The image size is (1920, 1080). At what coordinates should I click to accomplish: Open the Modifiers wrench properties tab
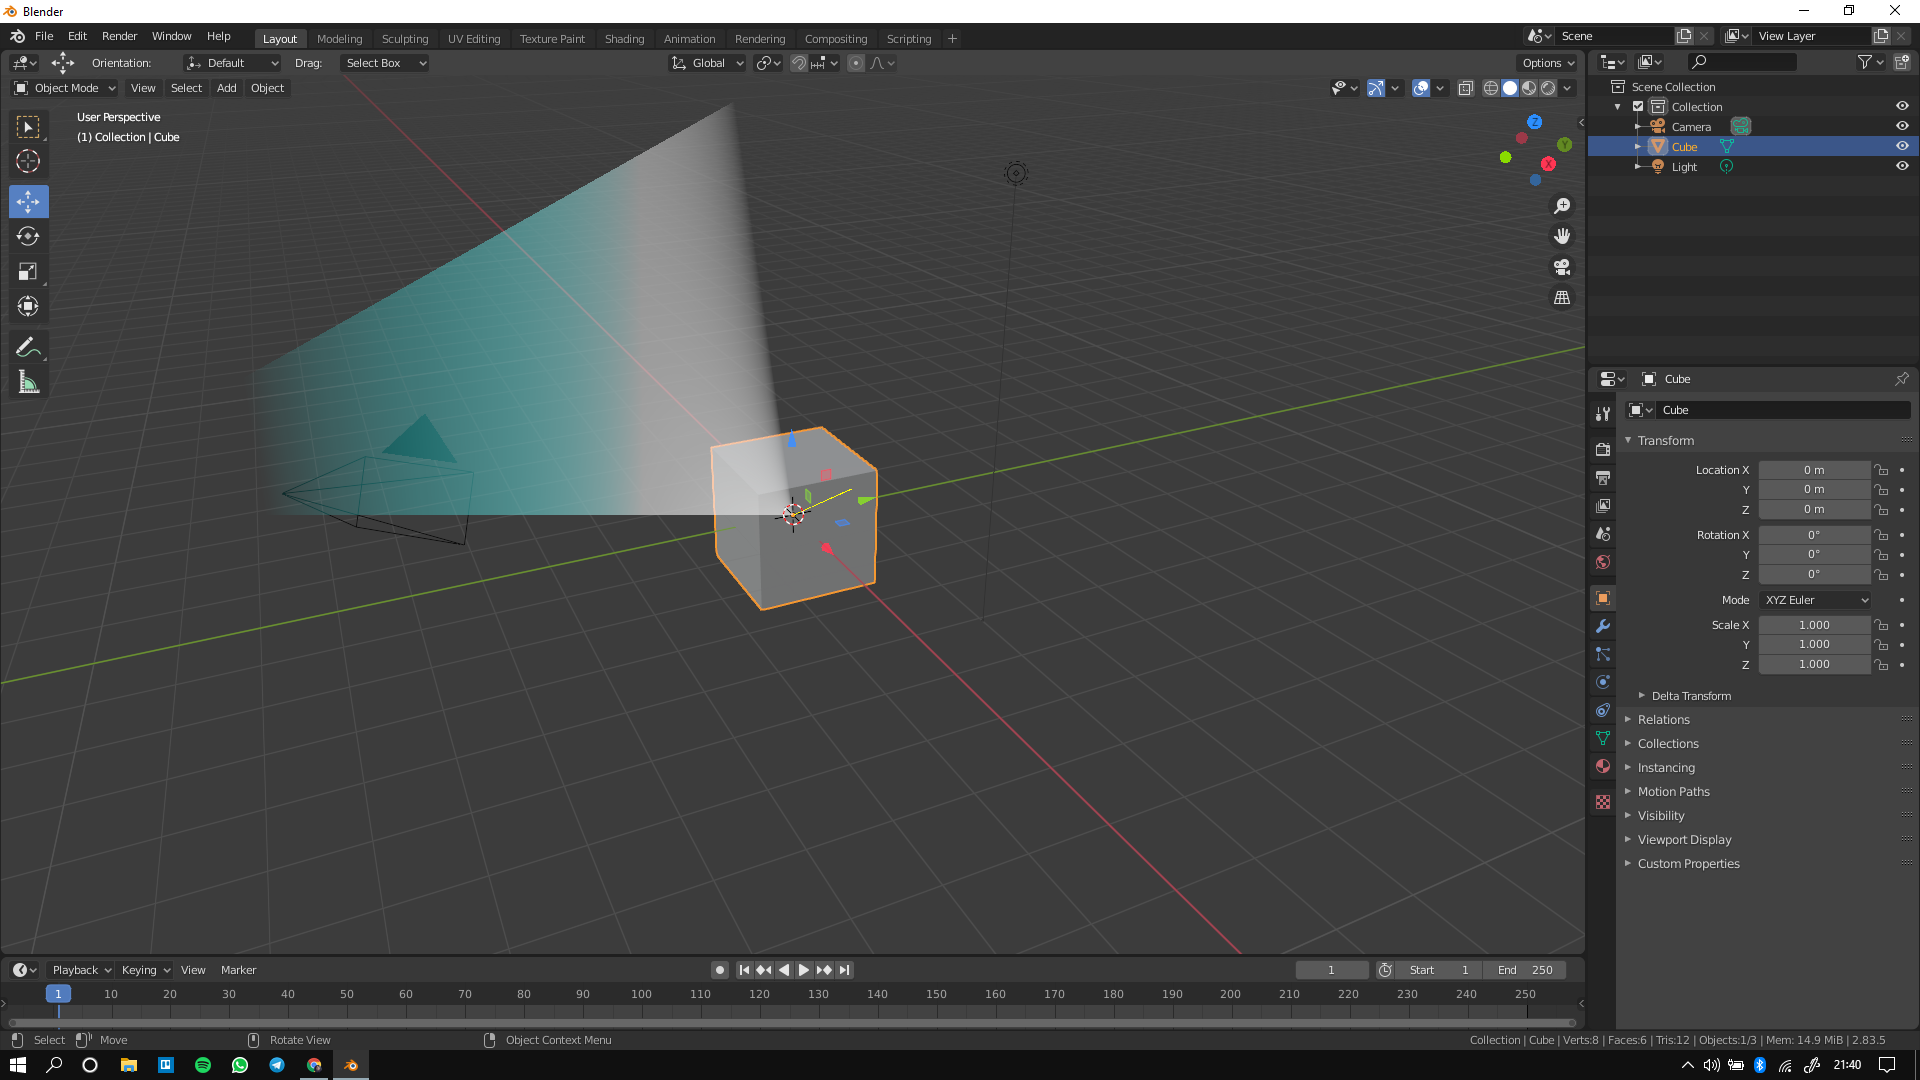(x=1603, y=626)
